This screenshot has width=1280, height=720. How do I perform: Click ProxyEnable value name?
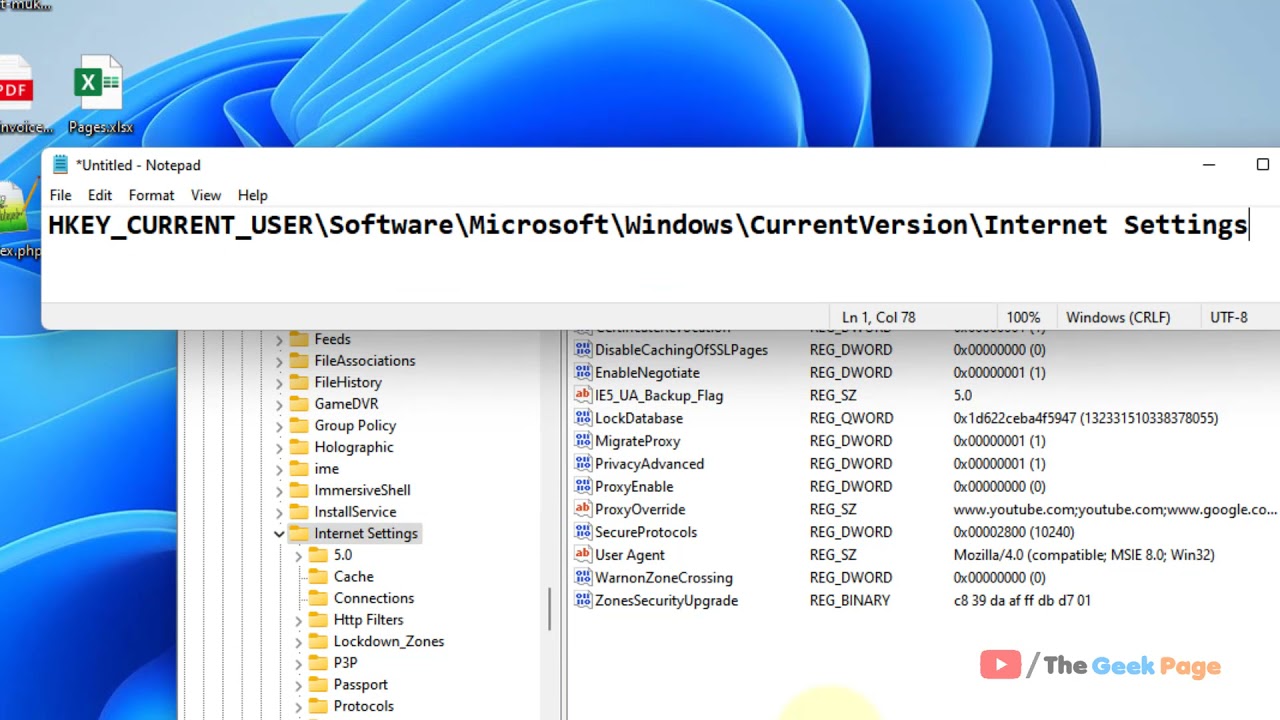(634, 486)
